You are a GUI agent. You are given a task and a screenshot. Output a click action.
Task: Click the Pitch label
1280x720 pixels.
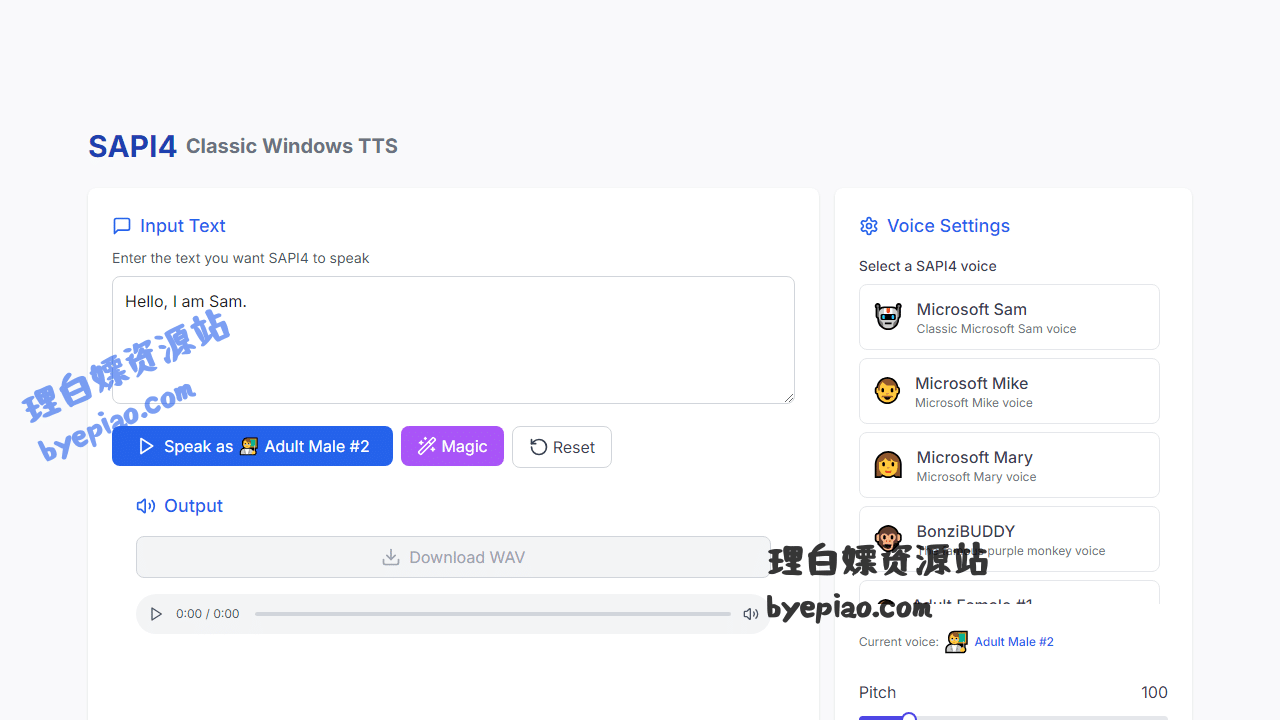click(877, 693)
